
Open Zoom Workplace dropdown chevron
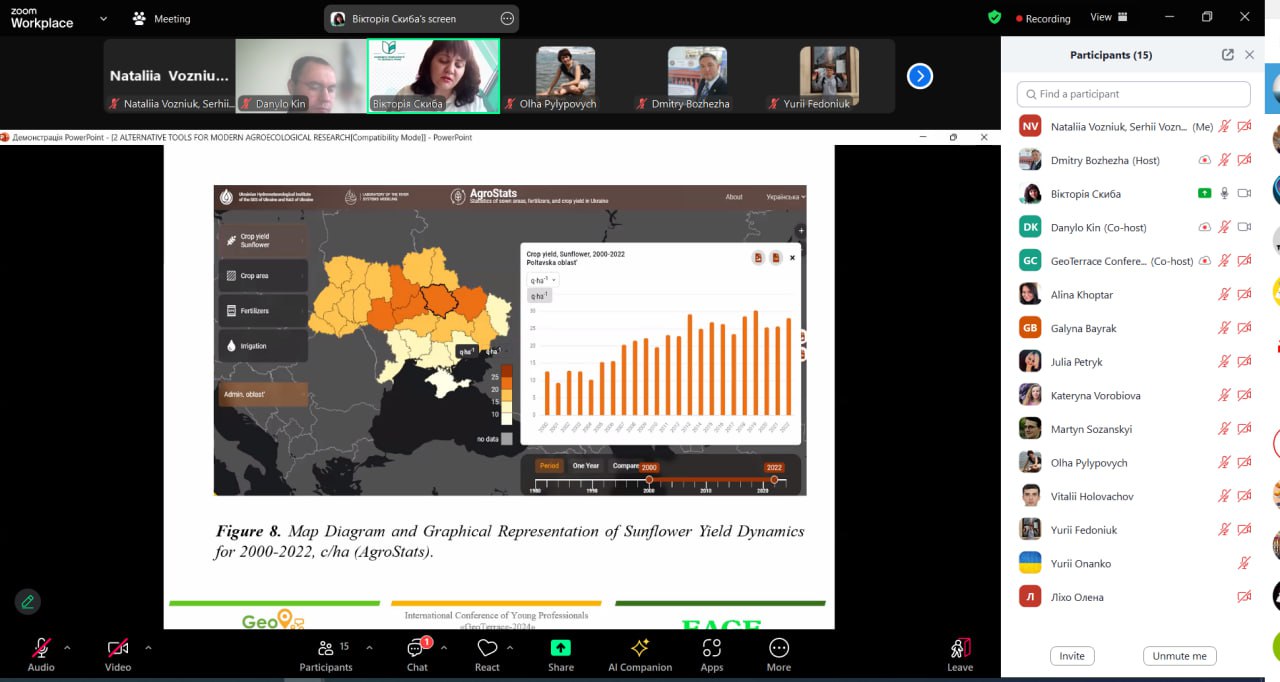pyautogui.click(x=104, y=18)
